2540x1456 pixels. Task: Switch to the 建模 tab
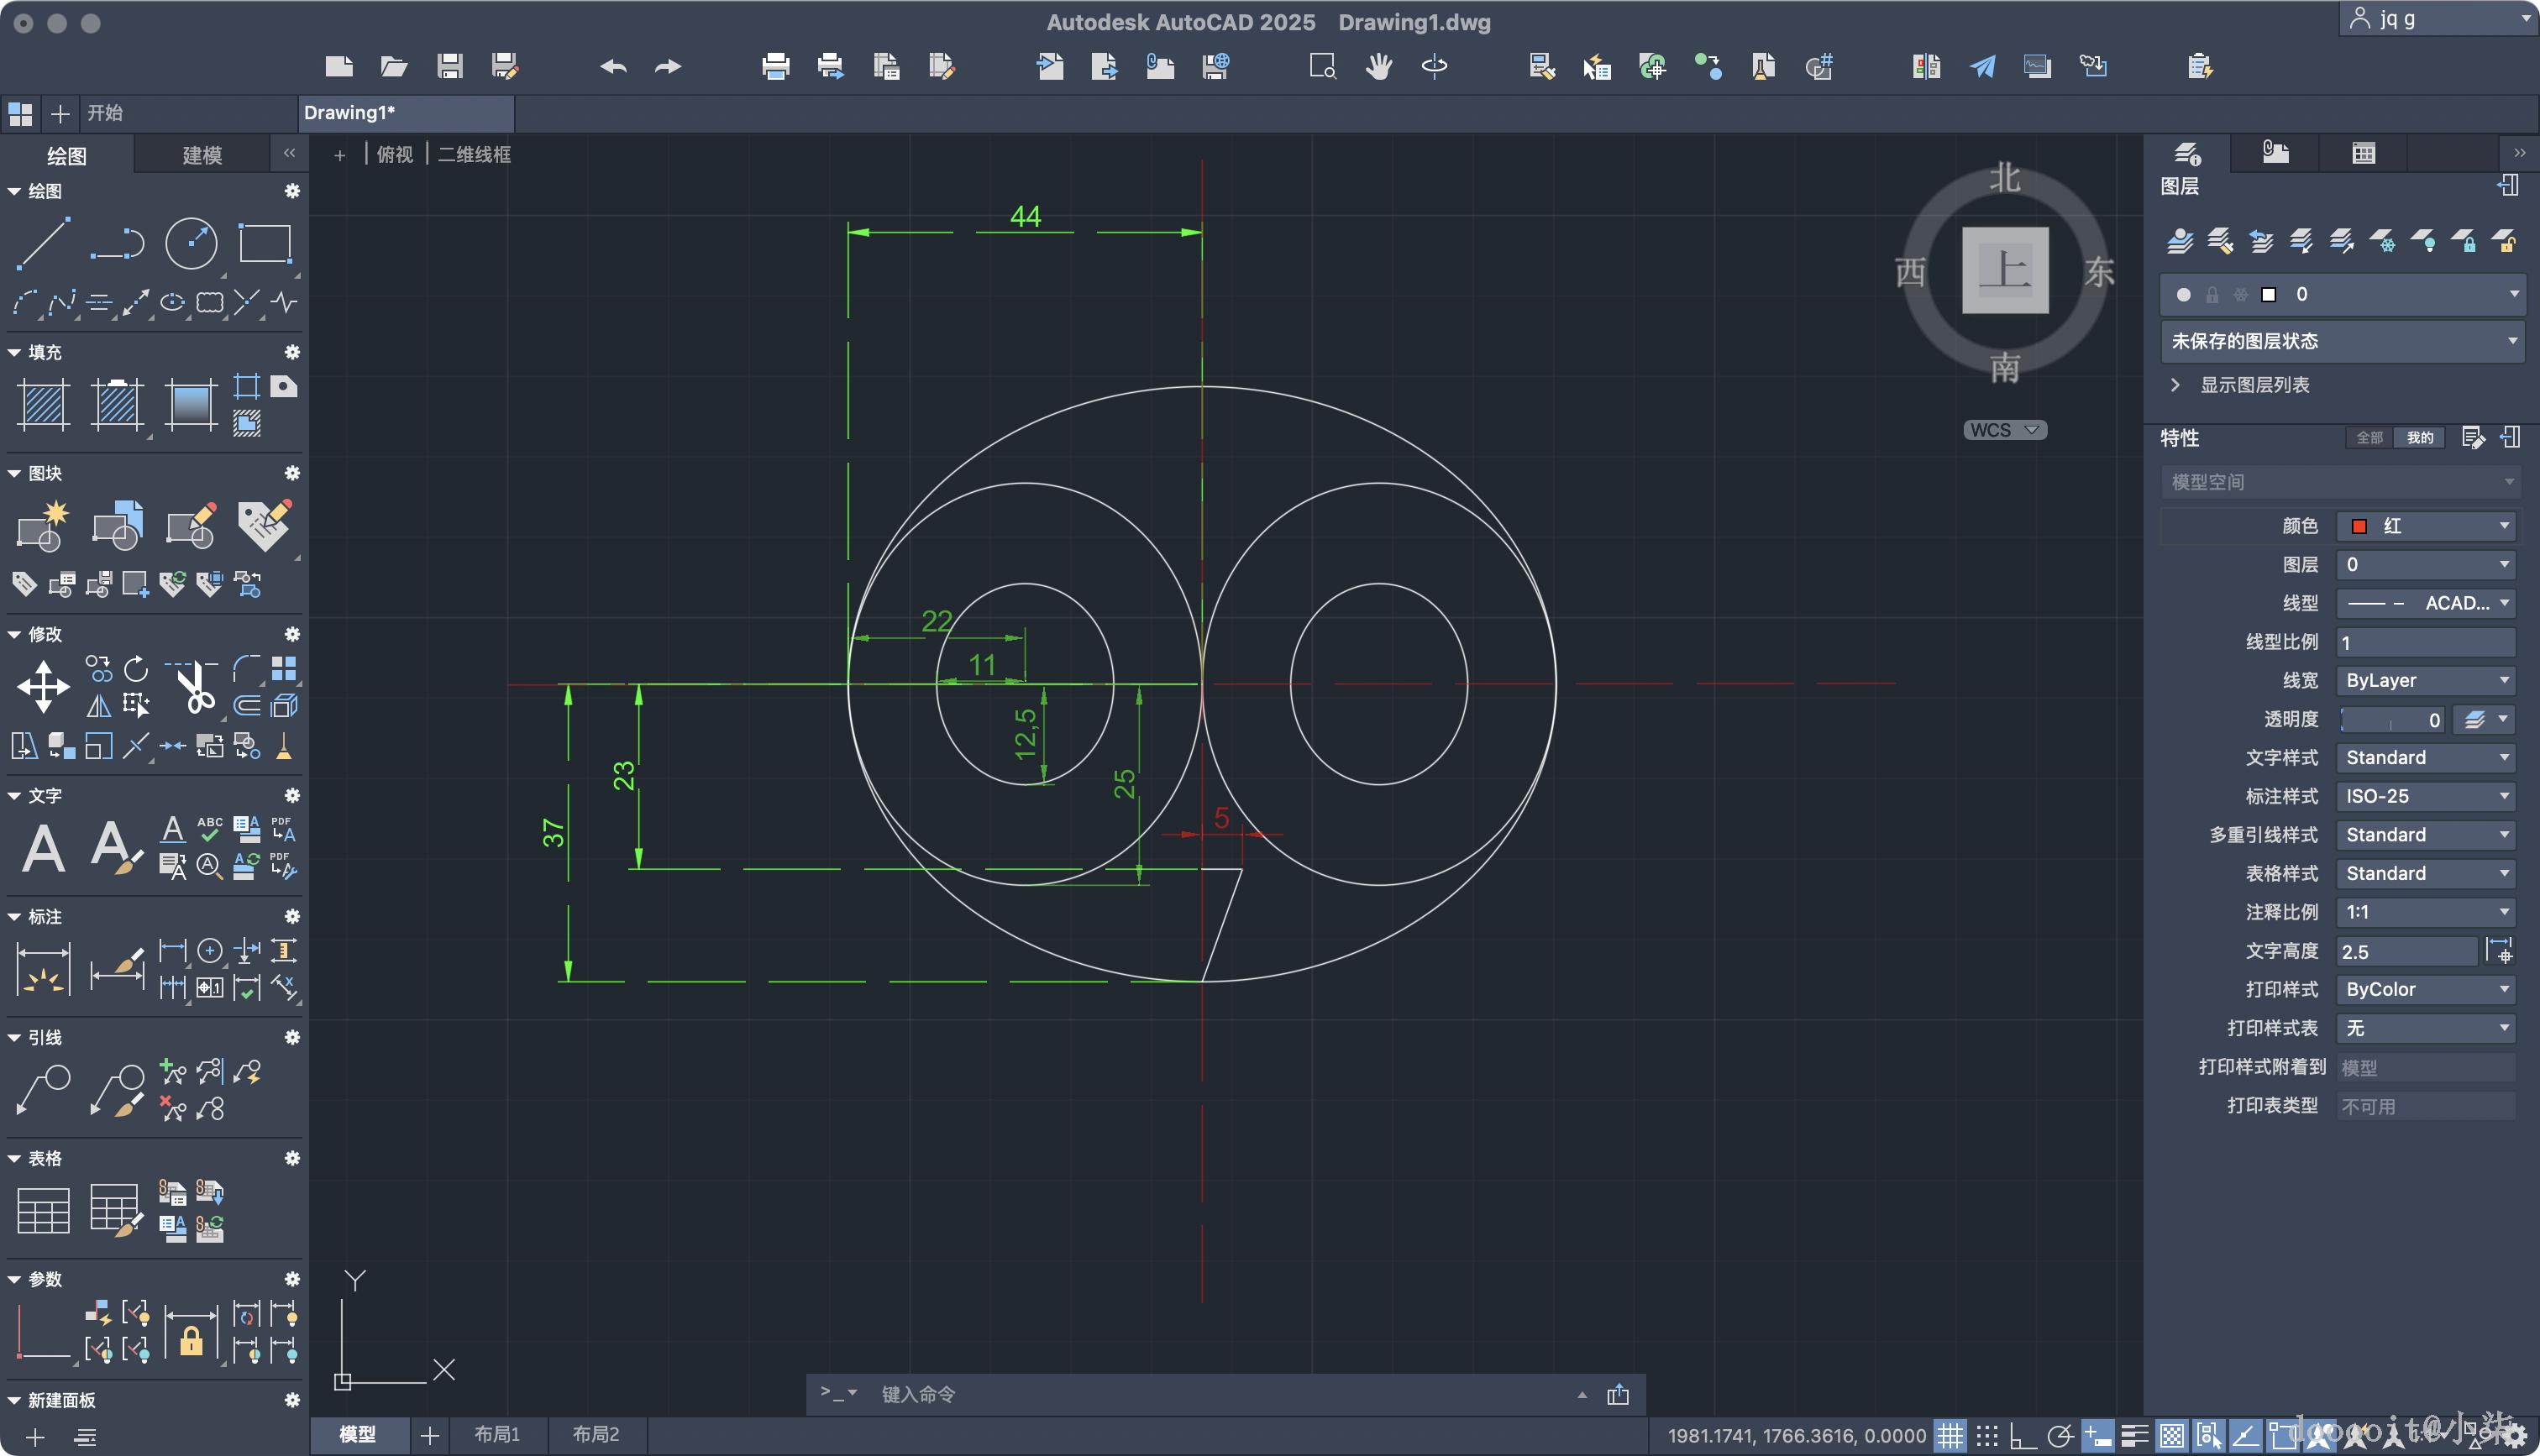pyautogui.click(x=202, y=155)
